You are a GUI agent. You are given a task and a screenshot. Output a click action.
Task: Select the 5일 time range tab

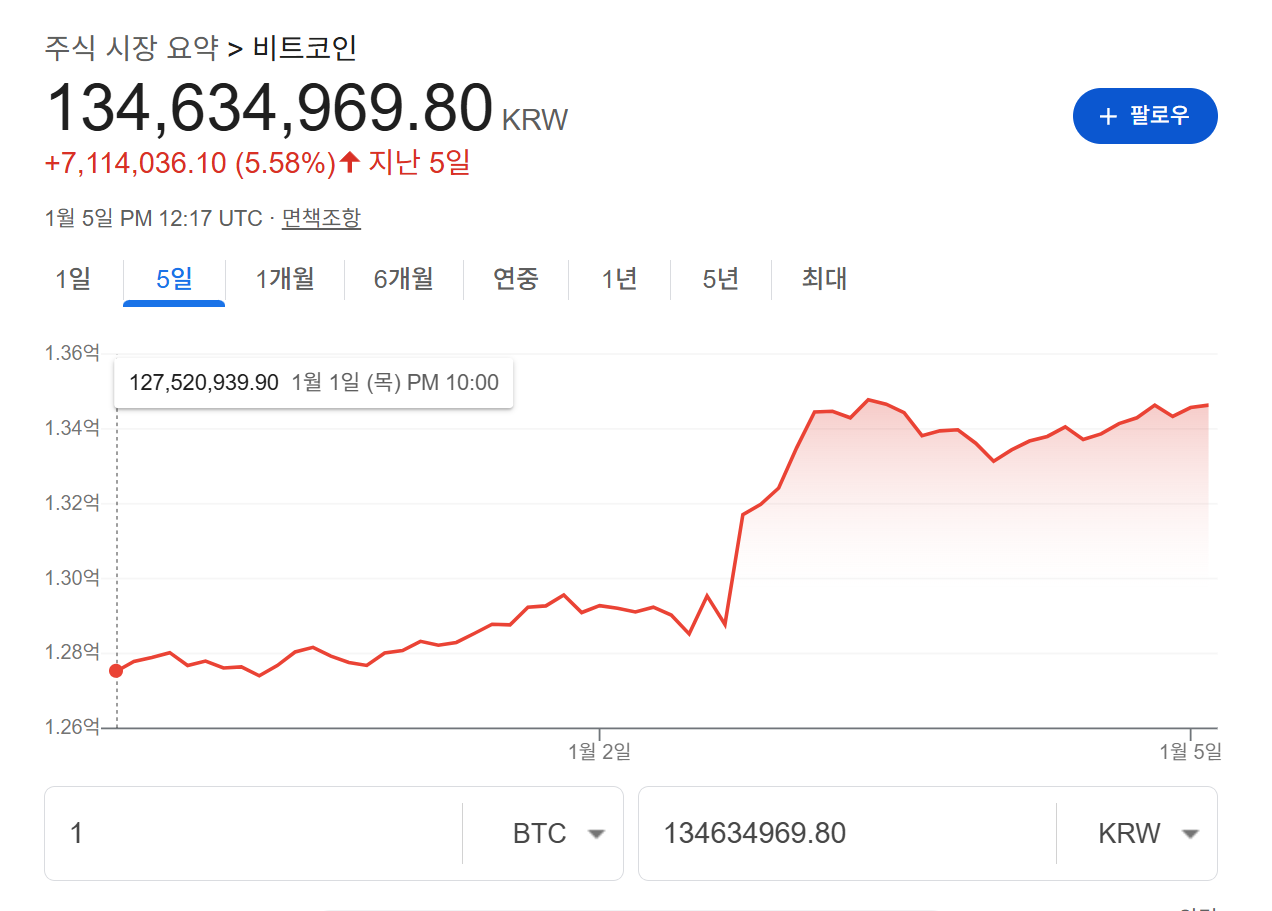point(173,280)
